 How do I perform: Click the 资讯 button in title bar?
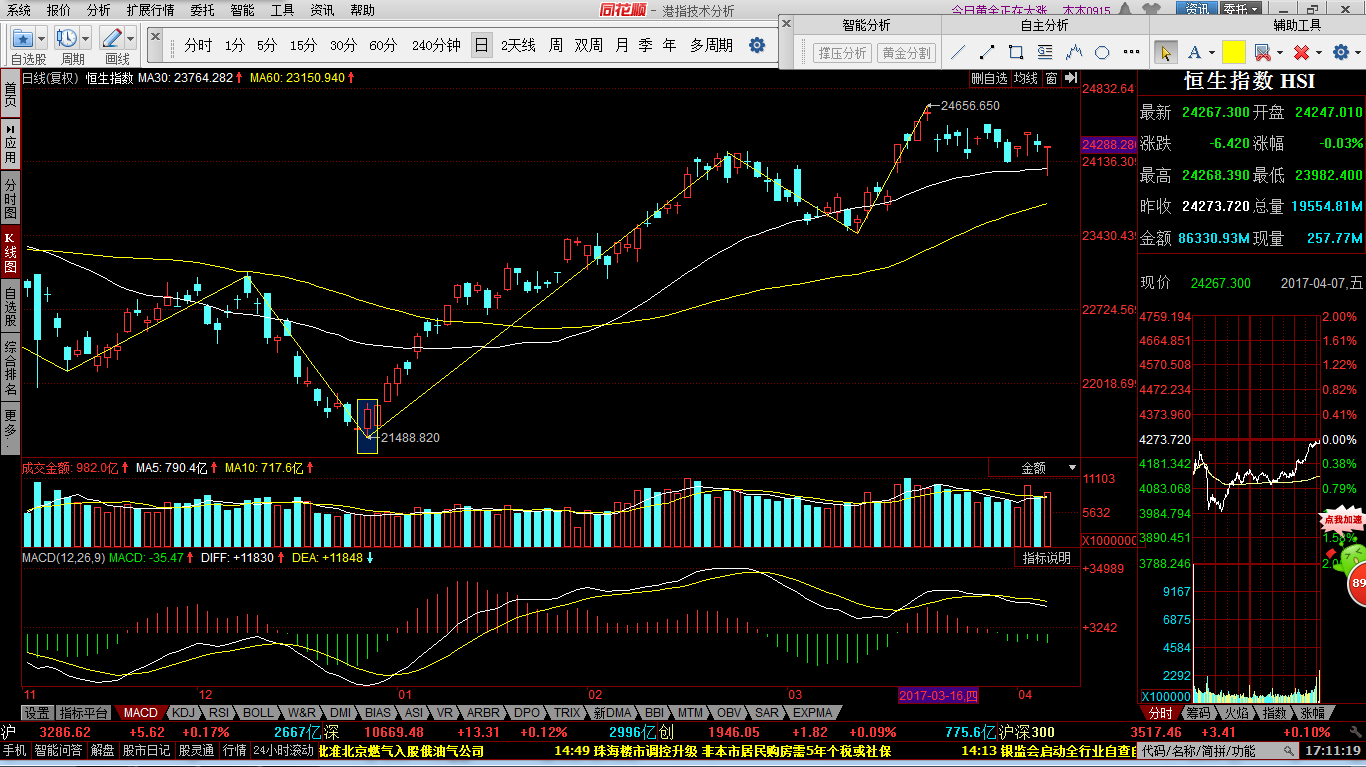click(x=1197, y=9)
